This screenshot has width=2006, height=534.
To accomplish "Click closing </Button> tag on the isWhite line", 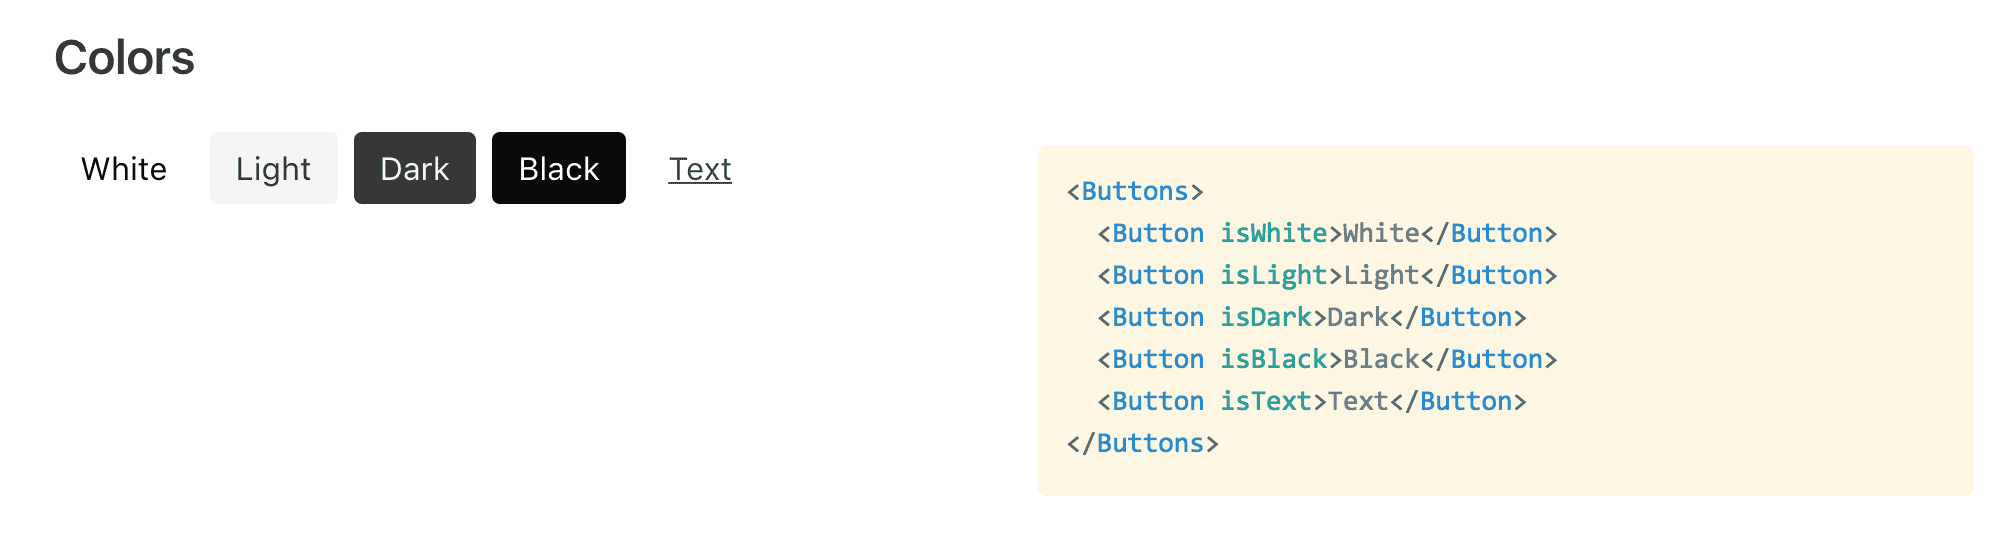I will point(1489,233).
